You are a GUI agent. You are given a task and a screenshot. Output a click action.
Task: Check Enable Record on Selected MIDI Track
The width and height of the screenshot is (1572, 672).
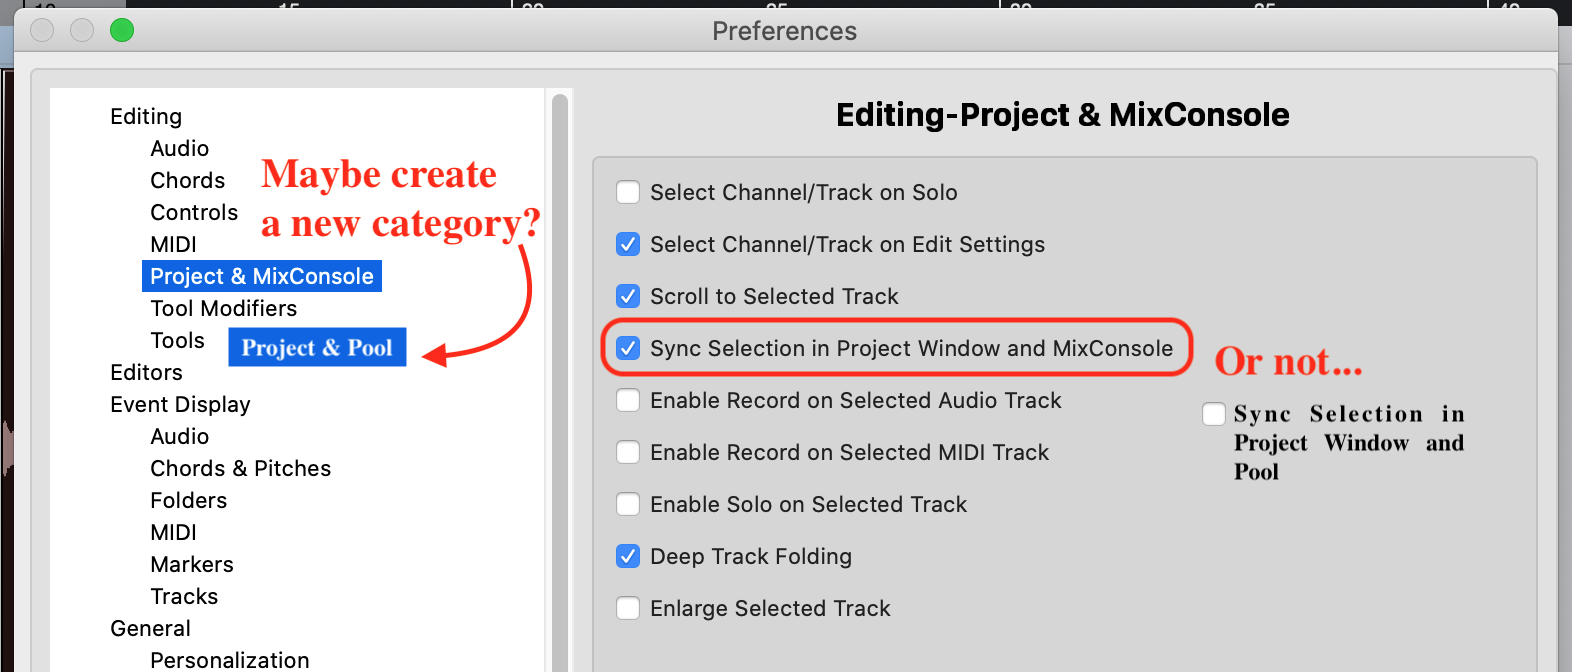[x=628, y=452]
